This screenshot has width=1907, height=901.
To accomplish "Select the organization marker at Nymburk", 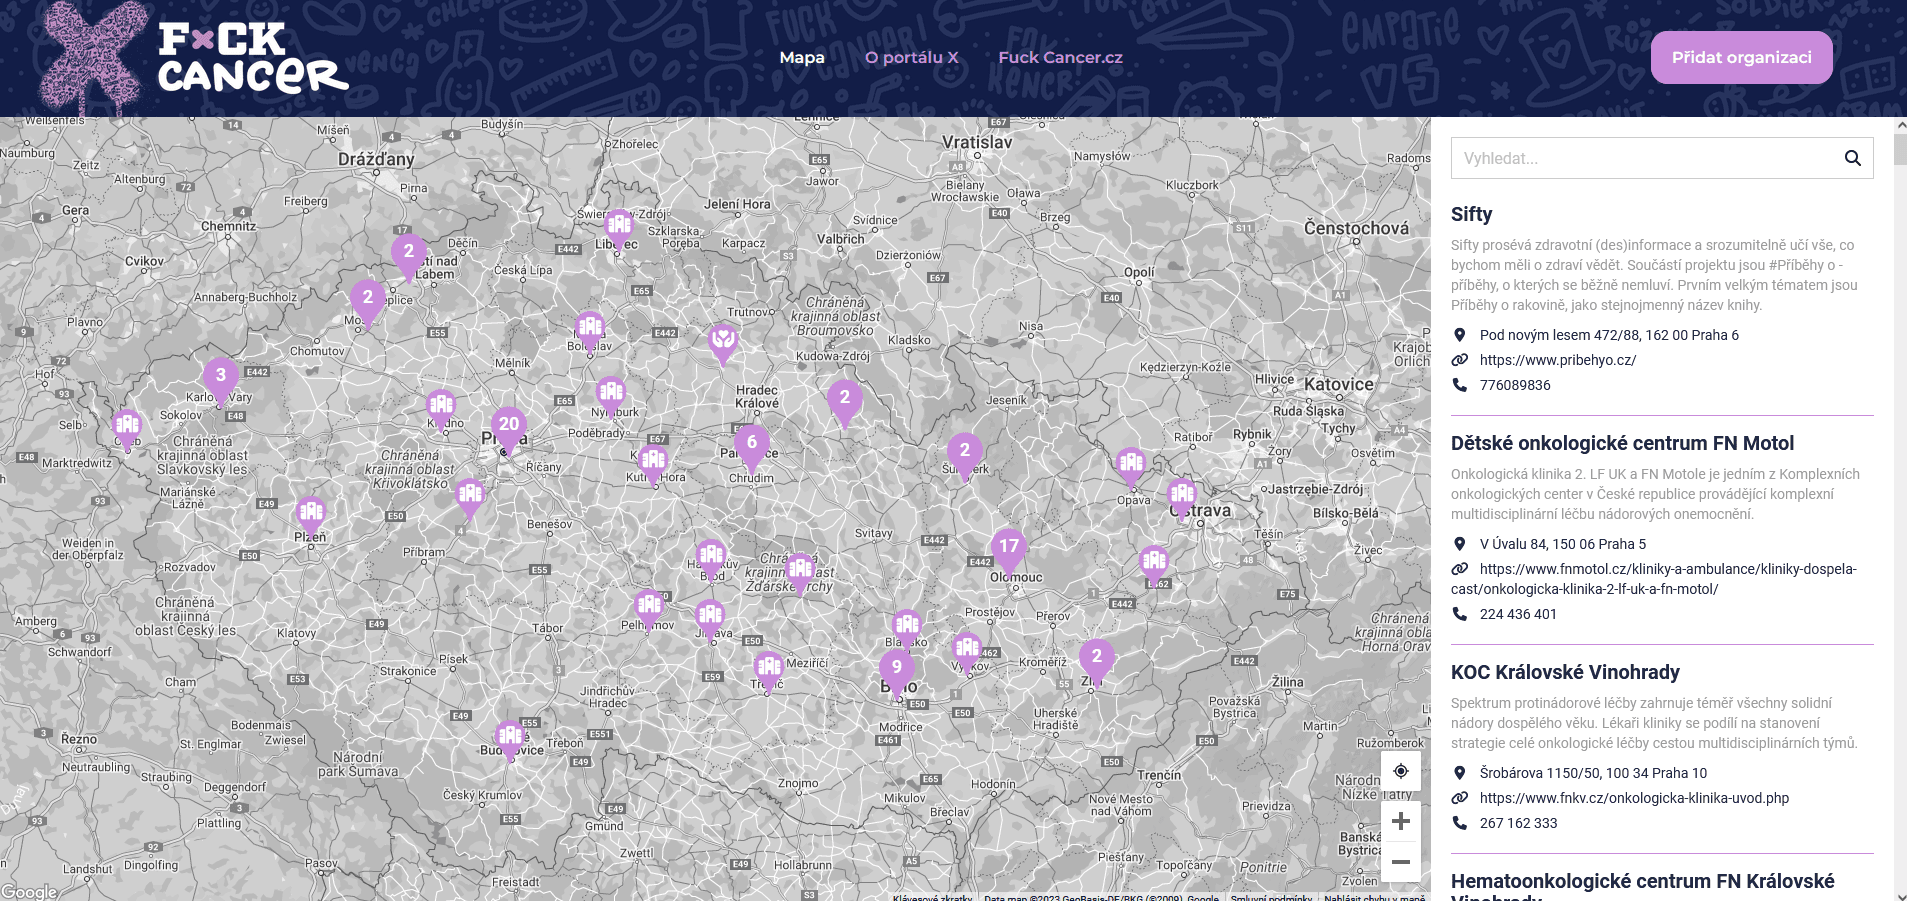I will 611,396.
